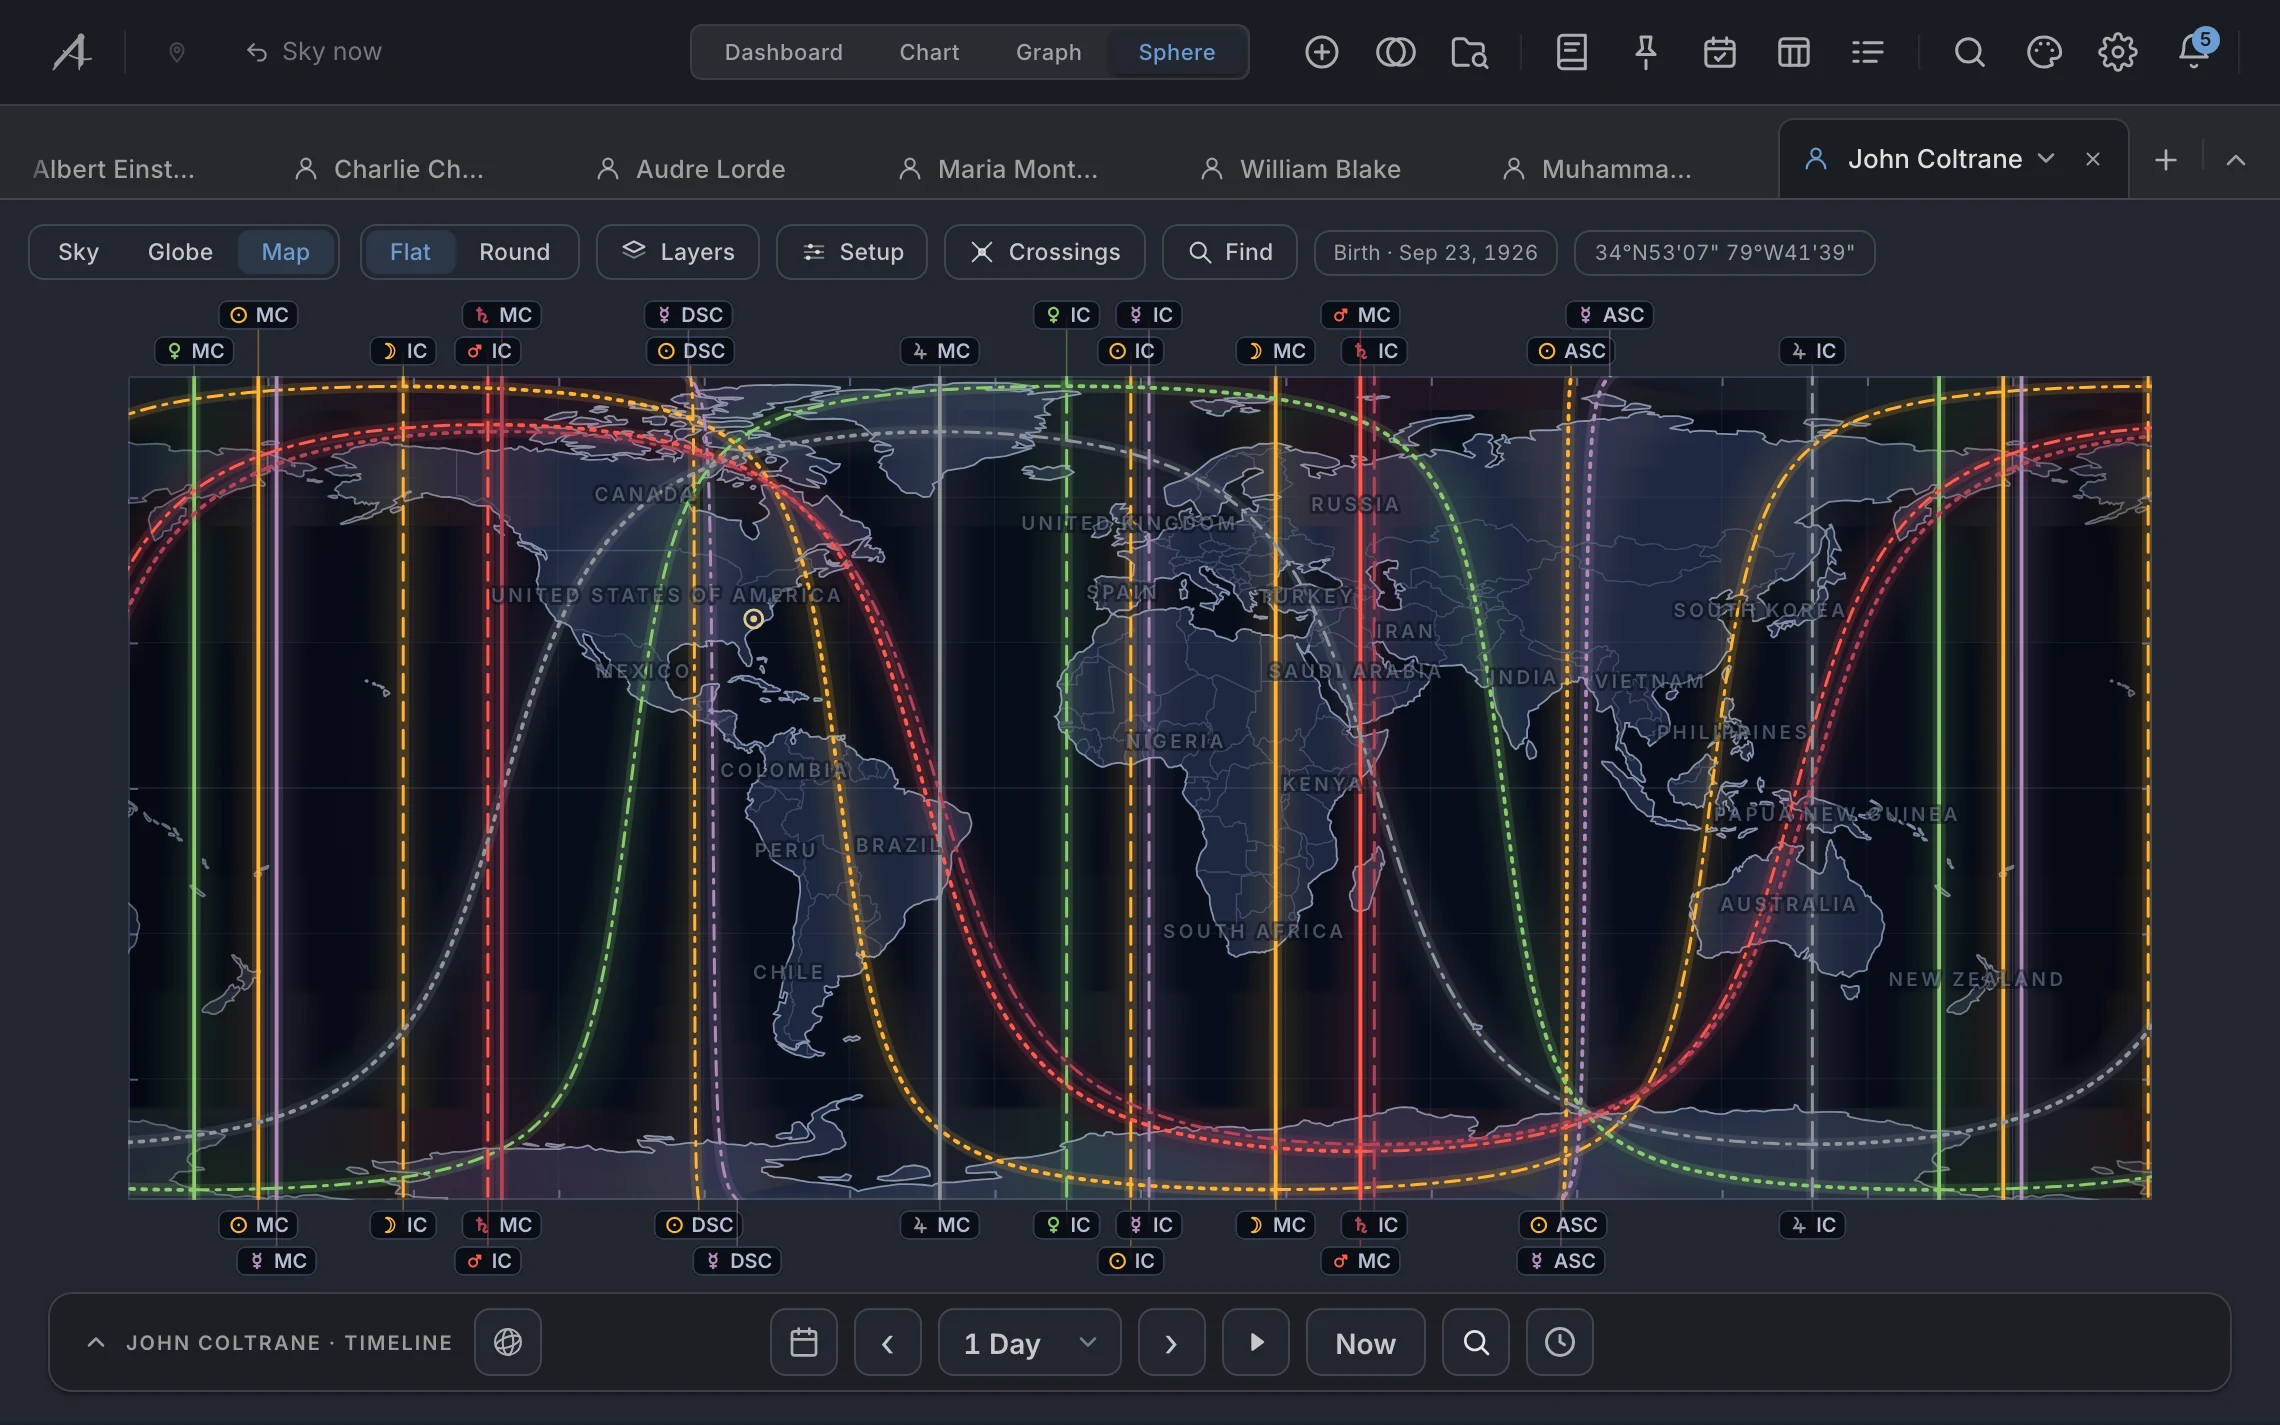This screenshot has width=2280, height=1425.
Task: Select the top Venus MC line label
Action: coord(195,351)
